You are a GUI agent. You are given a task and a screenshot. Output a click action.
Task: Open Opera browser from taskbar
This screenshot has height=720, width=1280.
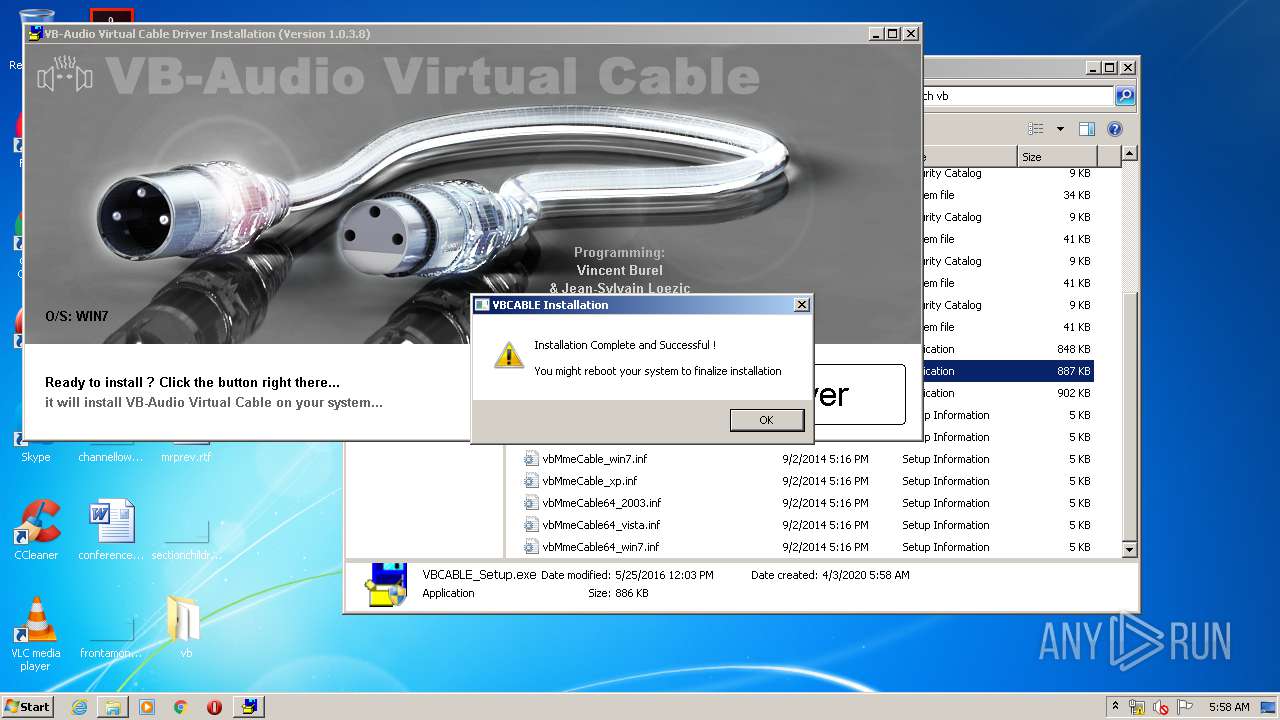(x=214, y=707)
